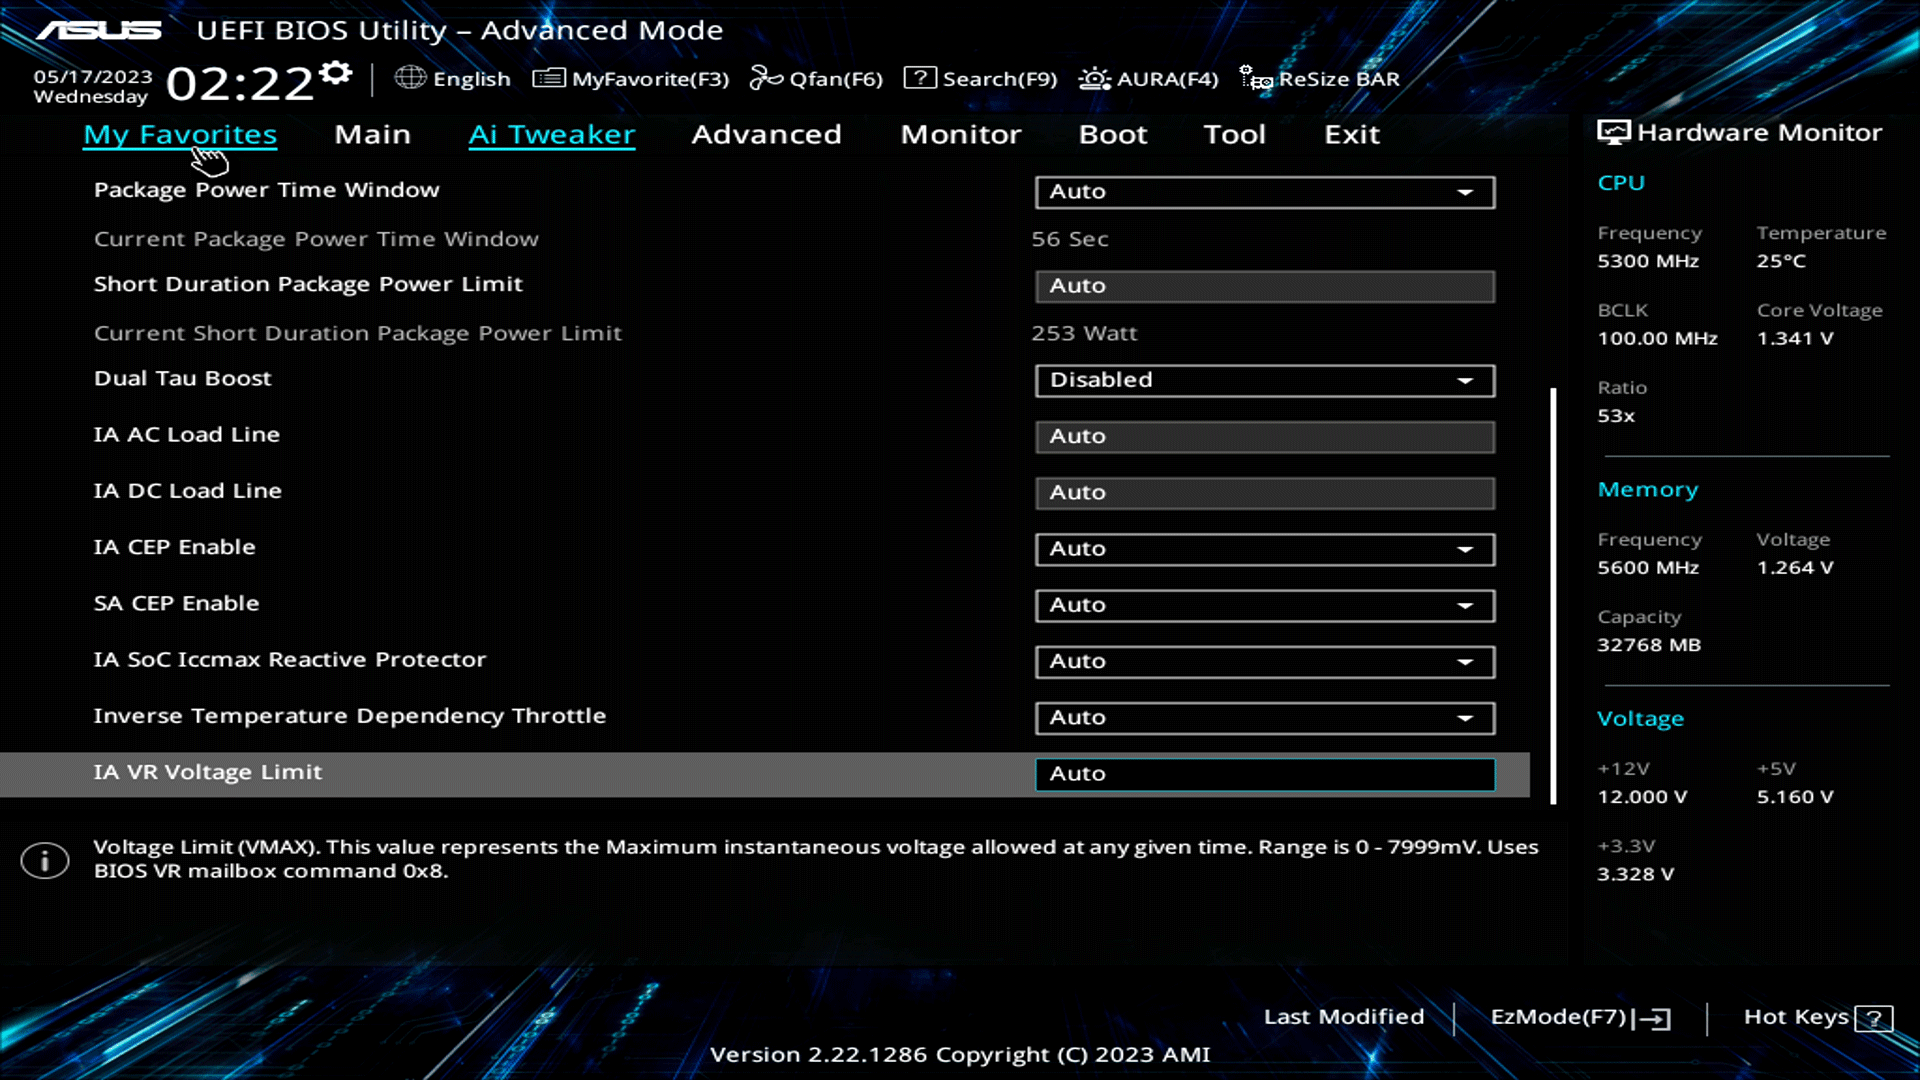Click the Hot Keys question mark icon
The height and width of the screenshot is (1080, 1920).
coord(1872,1018)
